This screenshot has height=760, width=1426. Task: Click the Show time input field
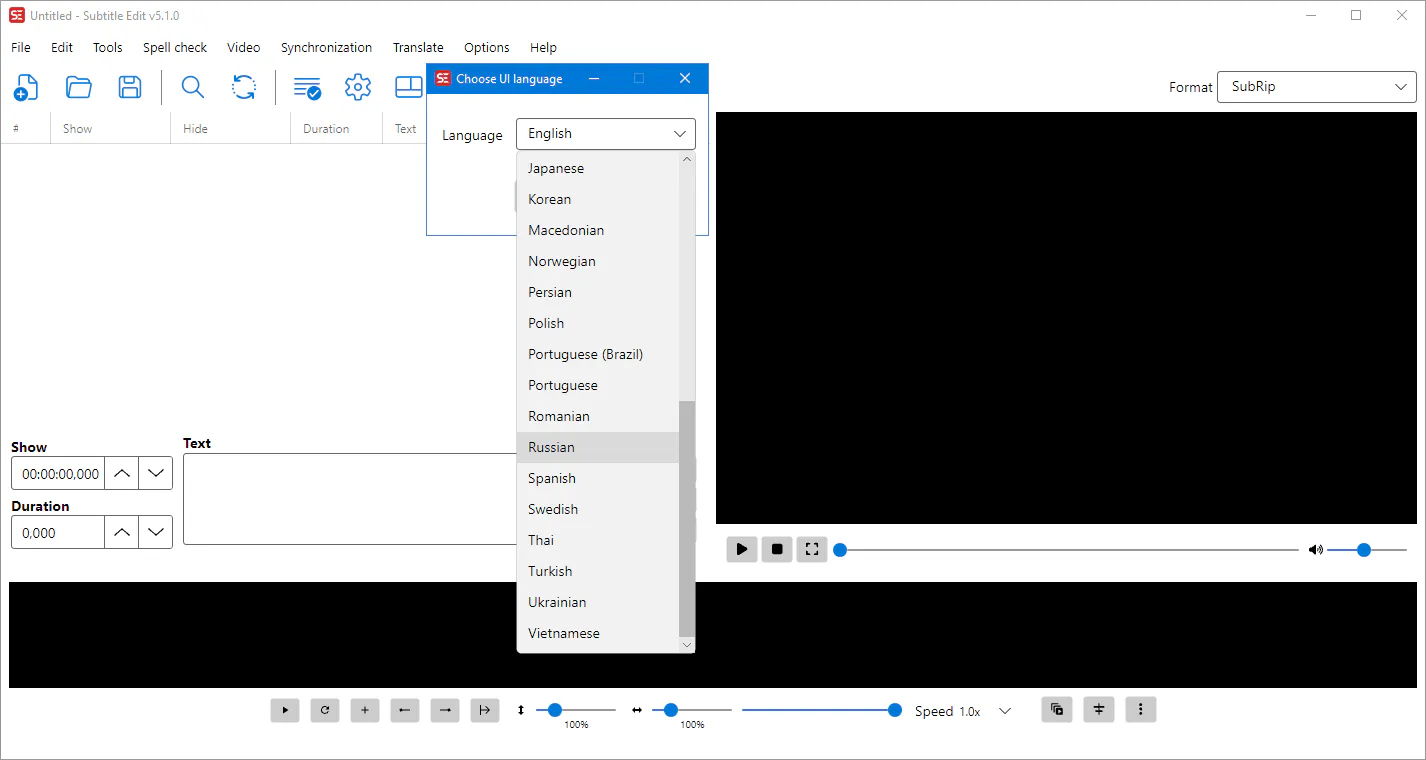(x=58, y=474)
